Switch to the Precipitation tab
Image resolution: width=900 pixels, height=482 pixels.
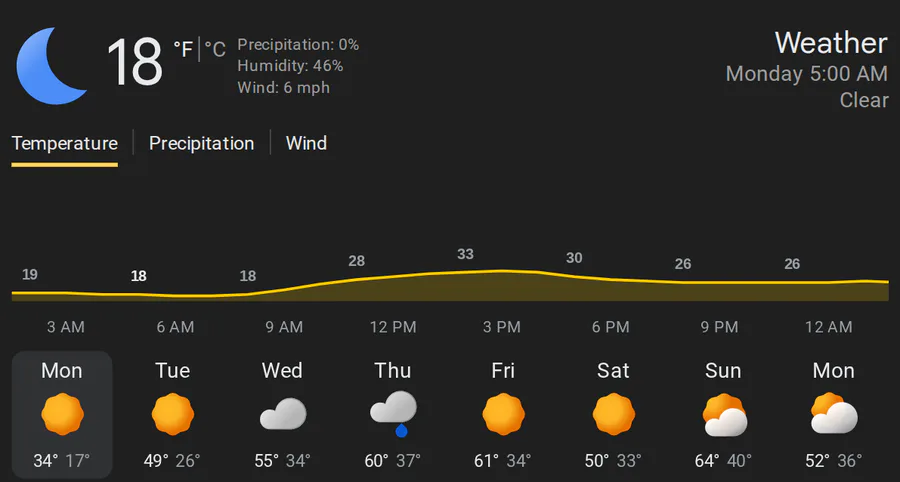click(x=201, y=143)
